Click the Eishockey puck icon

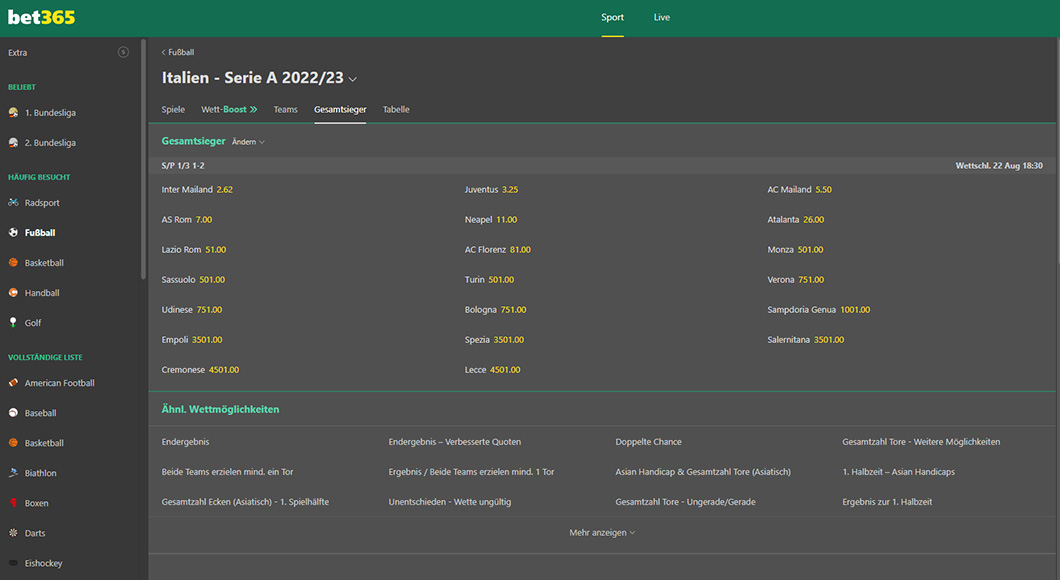point(14,563)
